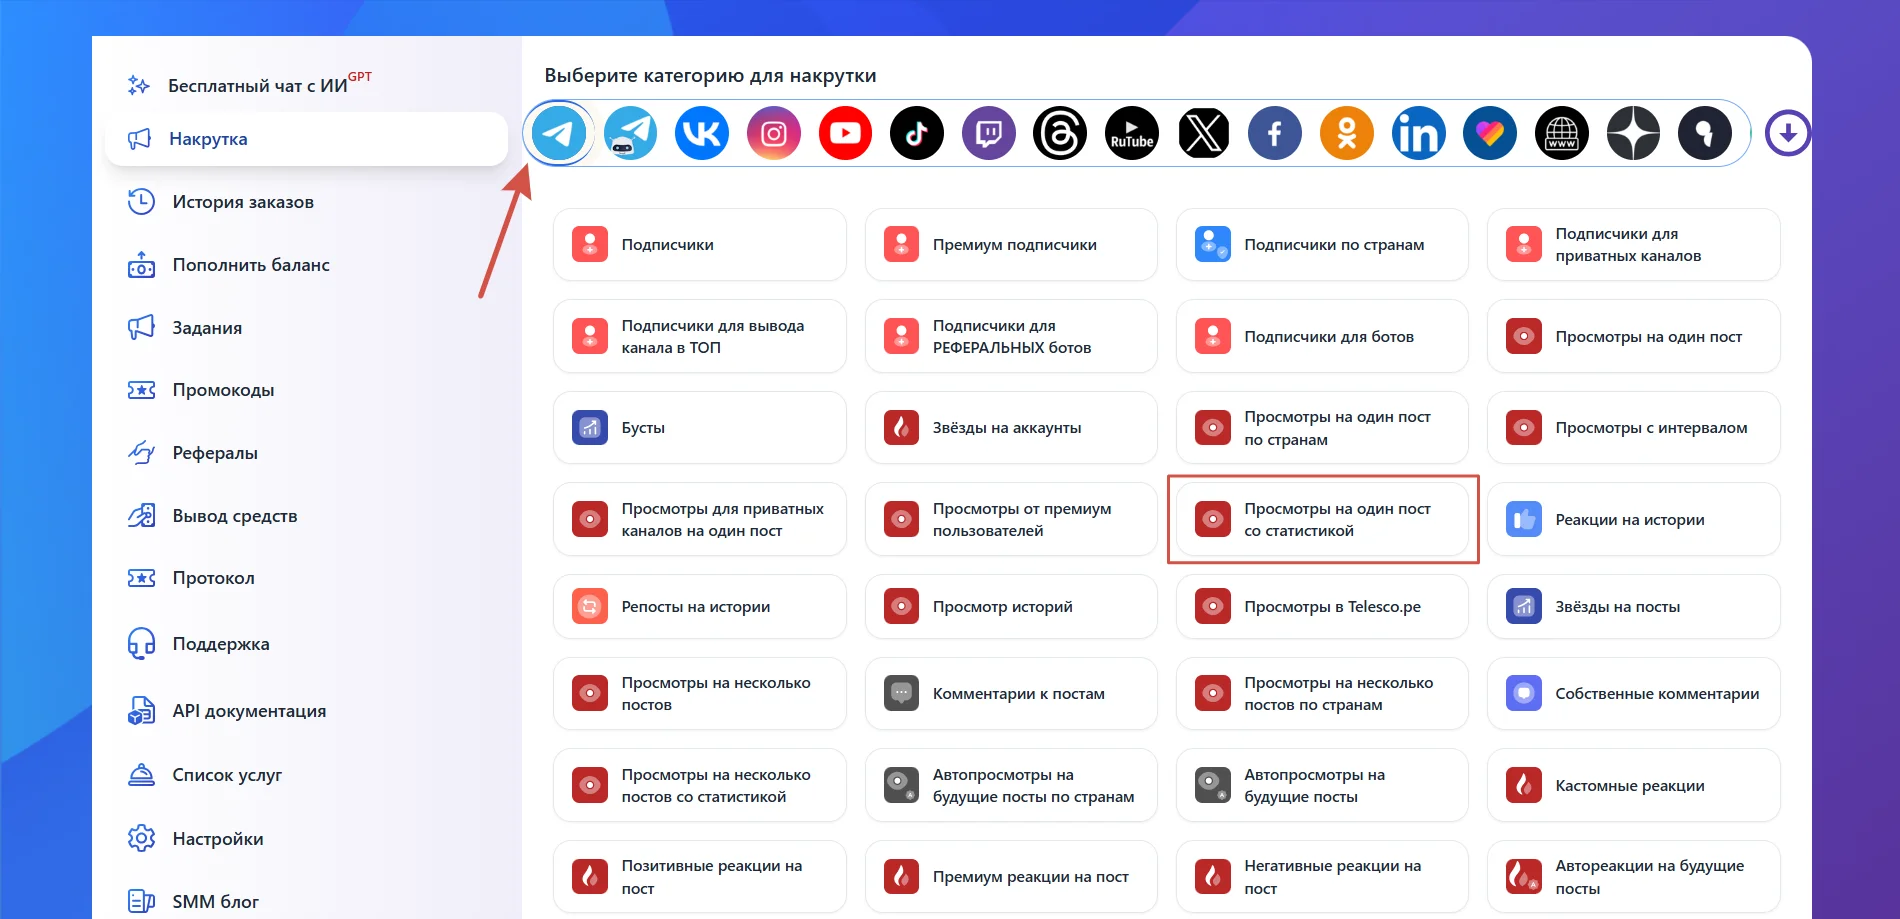Choose the RuTube category icon
Image resolution: width=1900 pixels, height=919 pixels.
click(x=1132, y=133)
